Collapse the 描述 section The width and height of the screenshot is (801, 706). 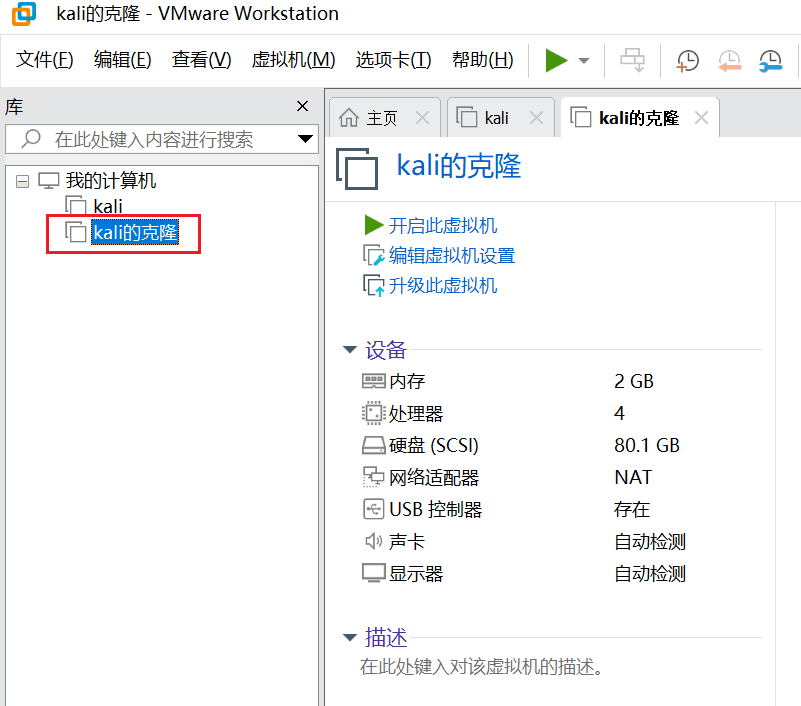click(350, 638)
